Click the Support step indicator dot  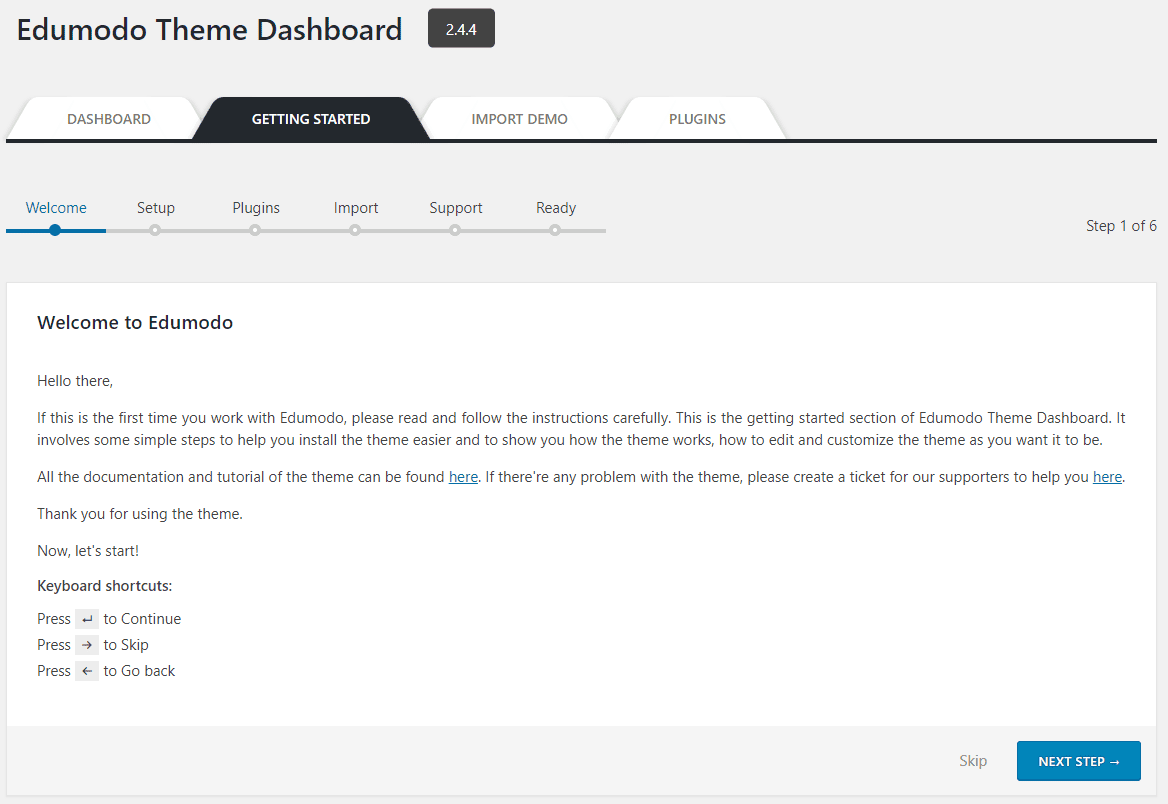455,230
